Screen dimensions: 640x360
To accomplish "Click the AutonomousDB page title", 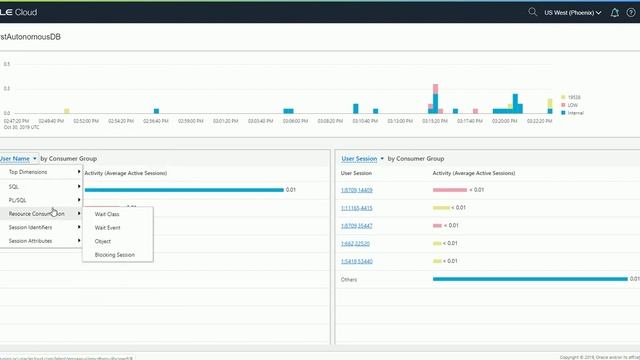I will 30,37.
